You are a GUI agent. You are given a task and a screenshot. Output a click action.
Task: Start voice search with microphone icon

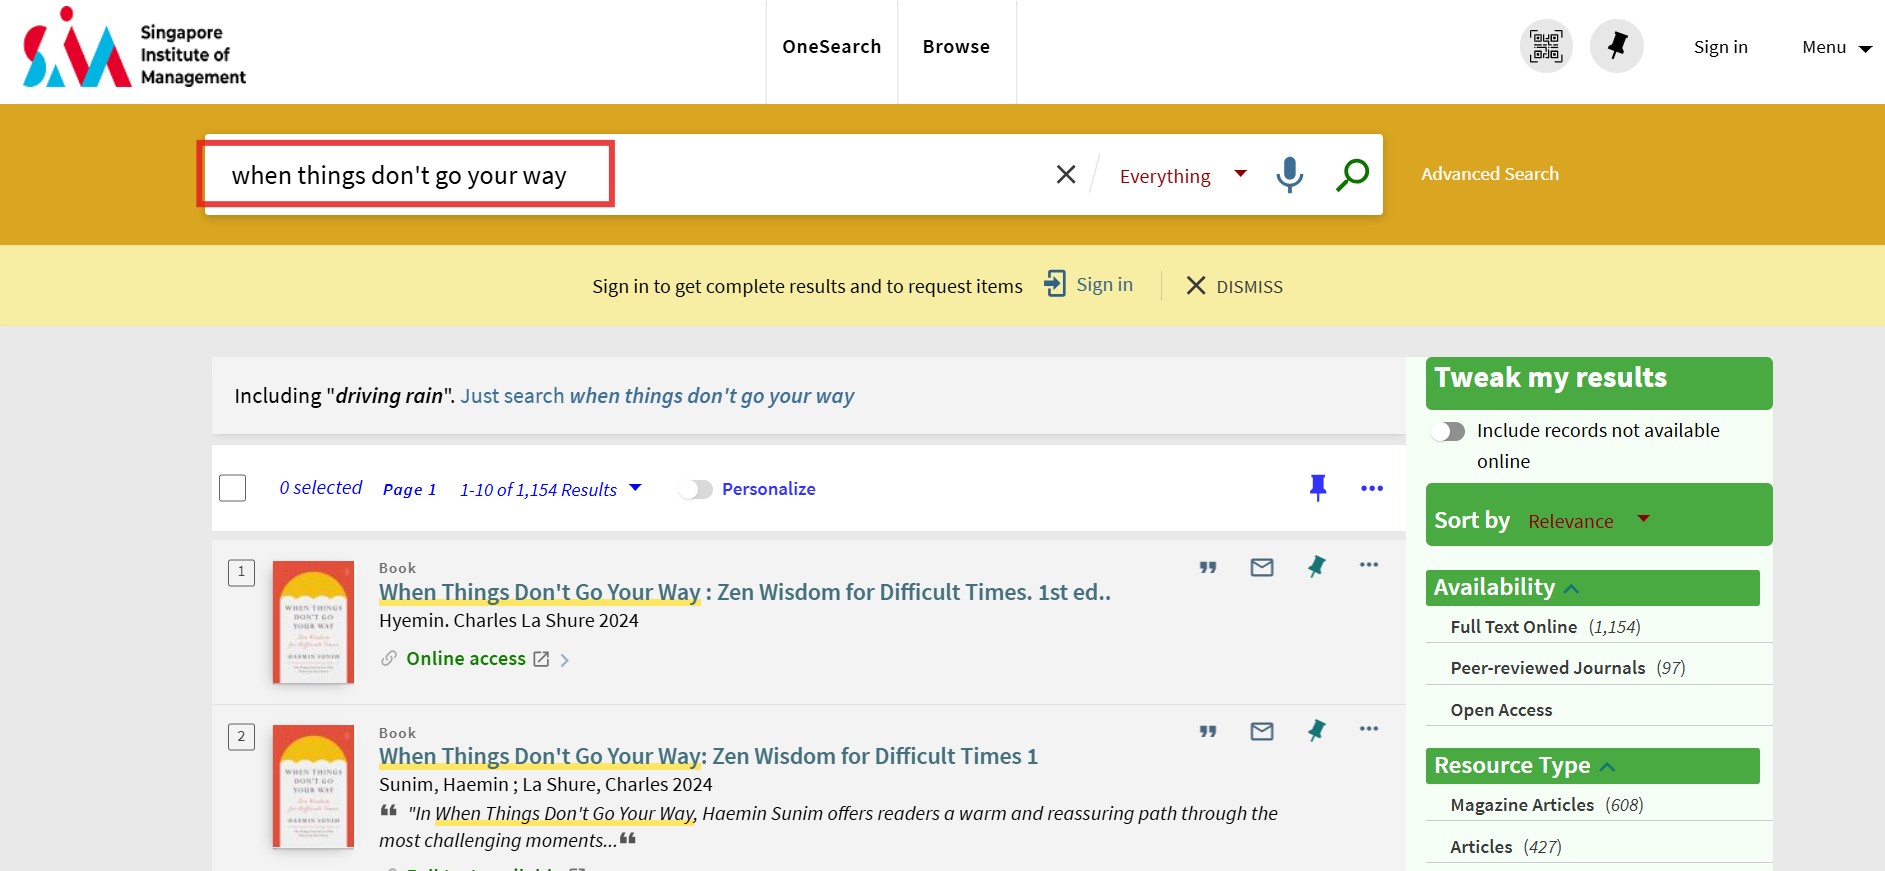tap(1290, 175)
